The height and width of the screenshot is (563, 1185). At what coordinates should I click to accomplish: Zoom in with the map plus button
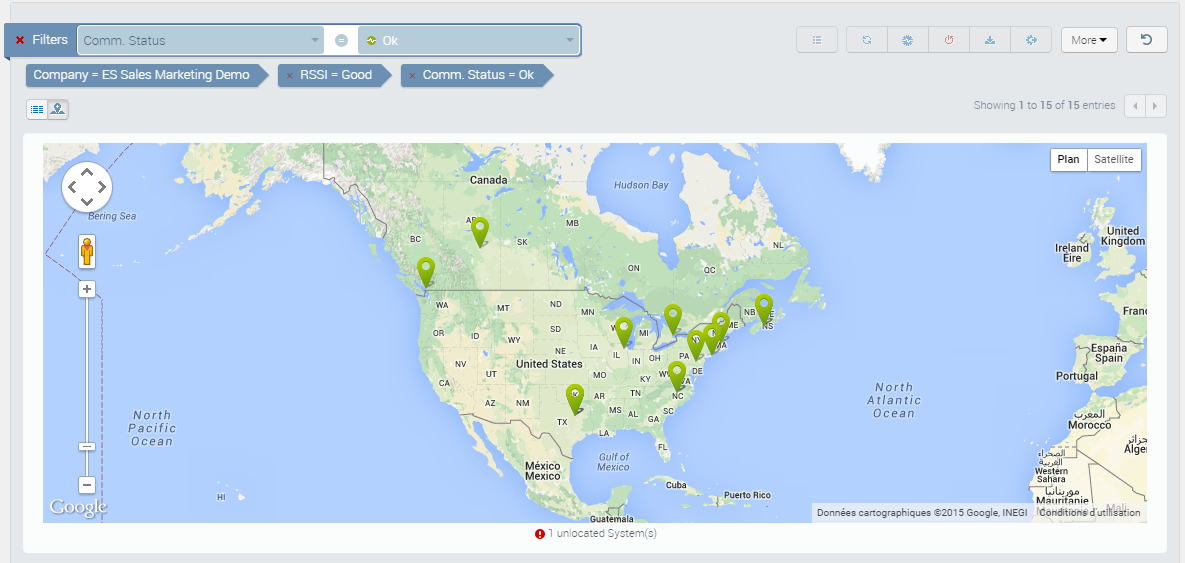[x=87, y=289]
